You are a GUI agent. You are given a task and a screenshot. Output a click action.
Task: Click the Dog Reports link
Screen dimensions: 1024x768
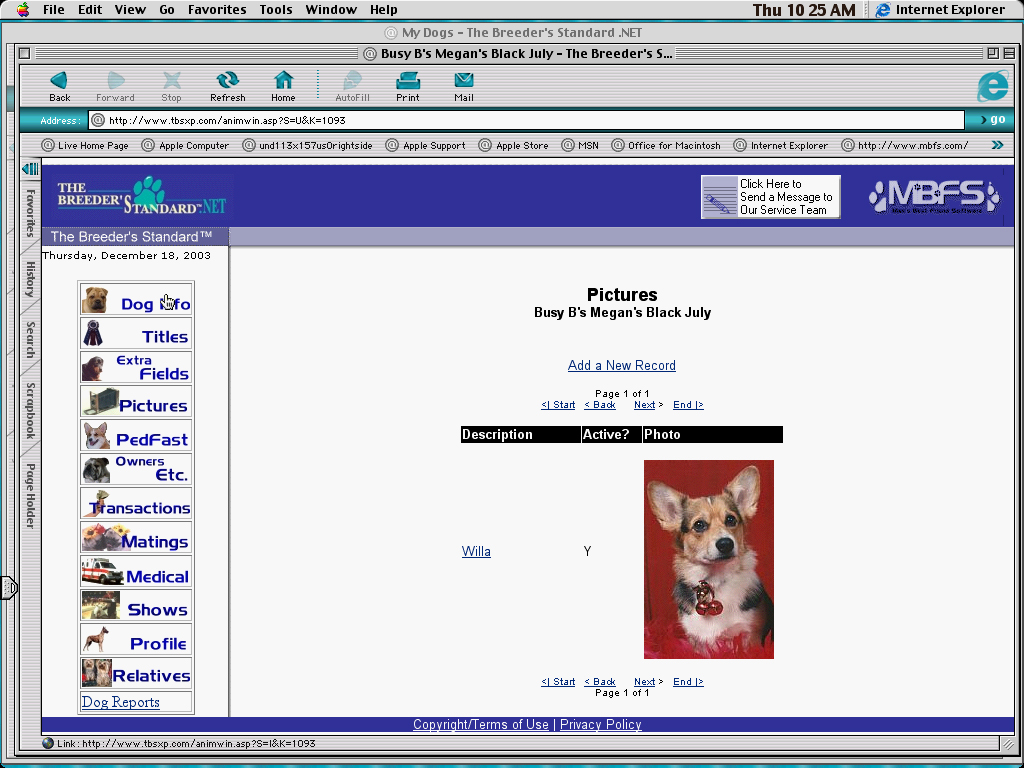tap(120, 702)
